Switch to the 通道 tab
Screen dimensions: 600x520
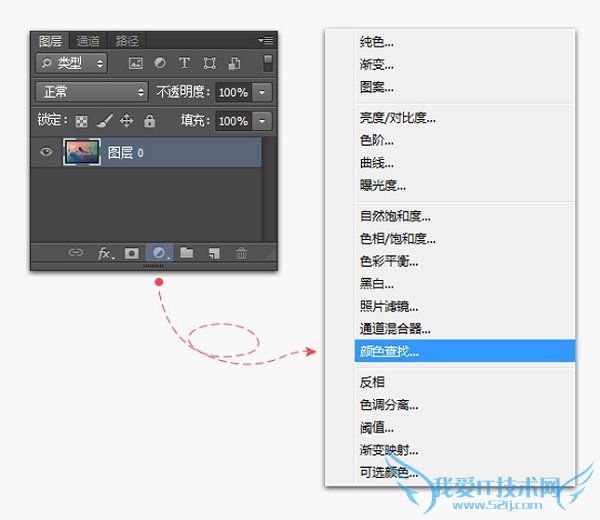(88, 41)
